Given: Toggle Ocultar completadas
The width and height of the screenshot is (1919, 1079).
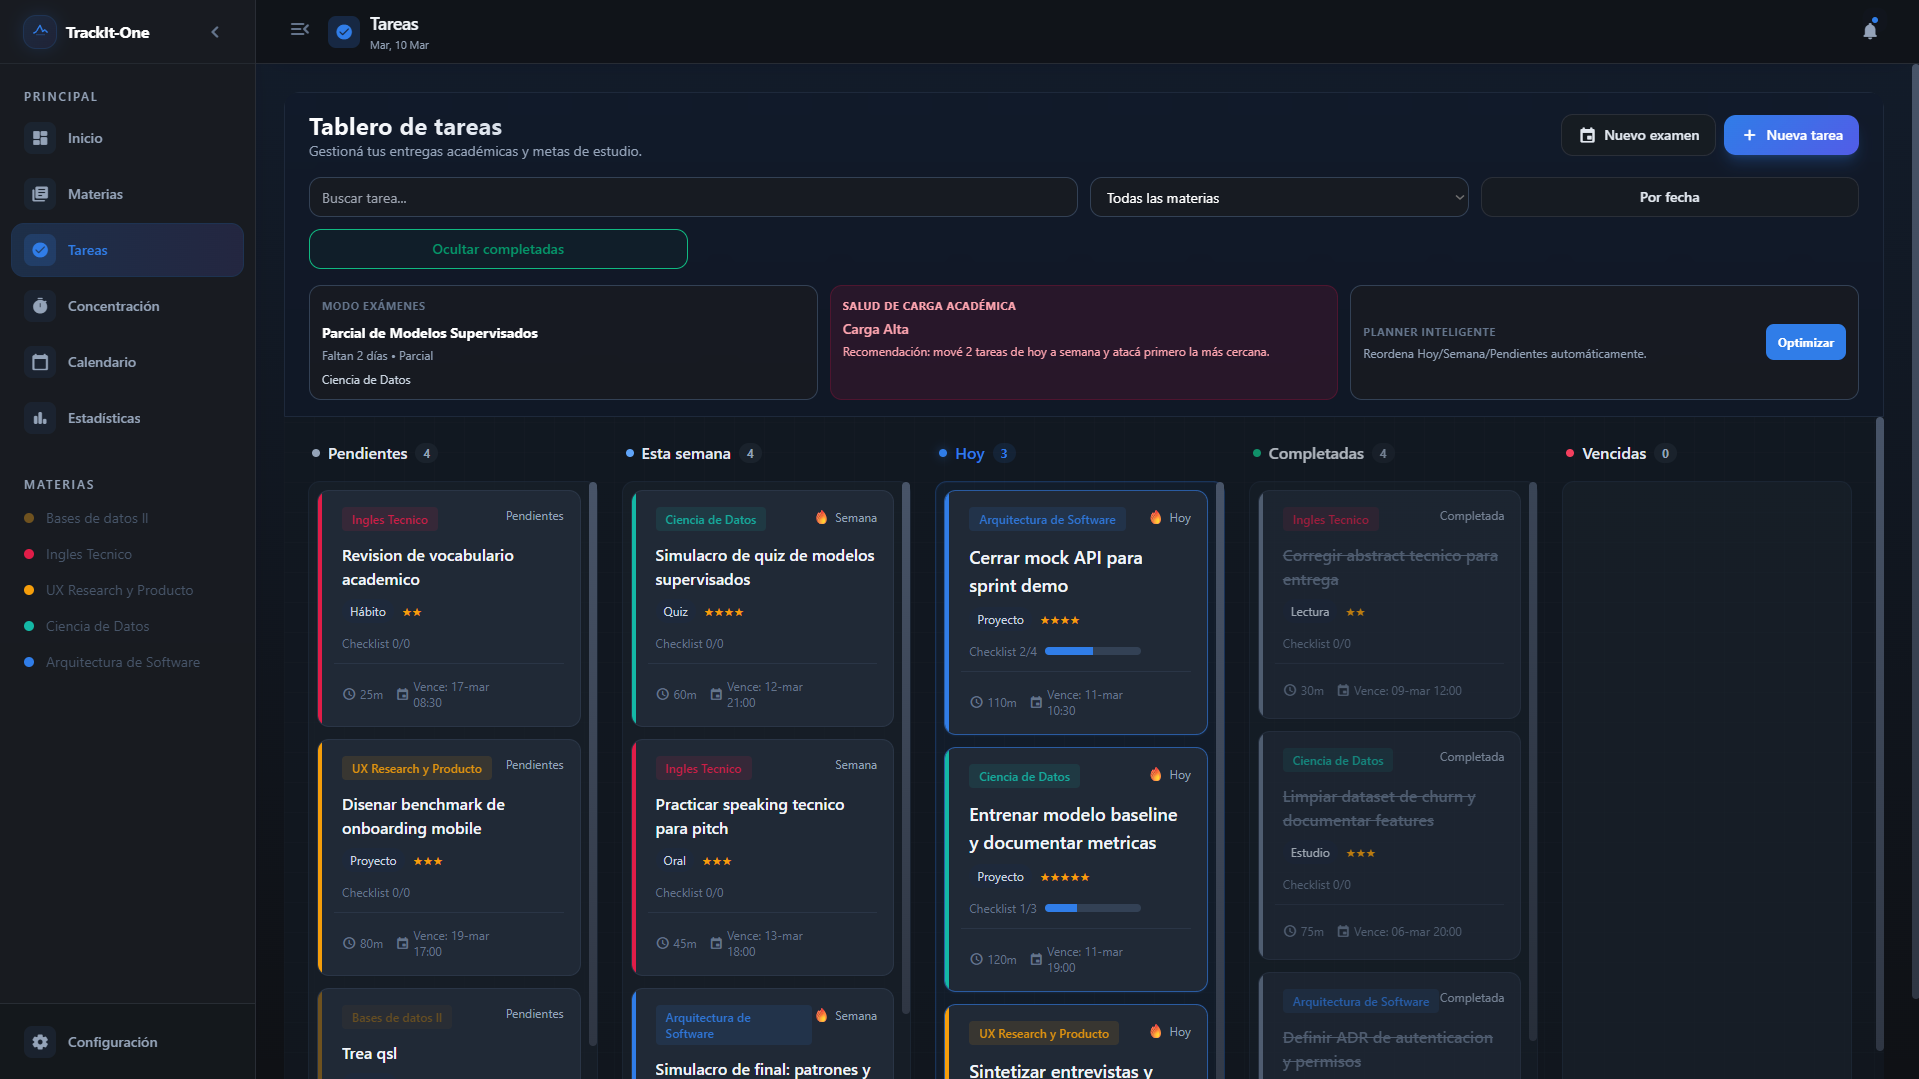Looking at the screenshot, I should tap(498, 249).
